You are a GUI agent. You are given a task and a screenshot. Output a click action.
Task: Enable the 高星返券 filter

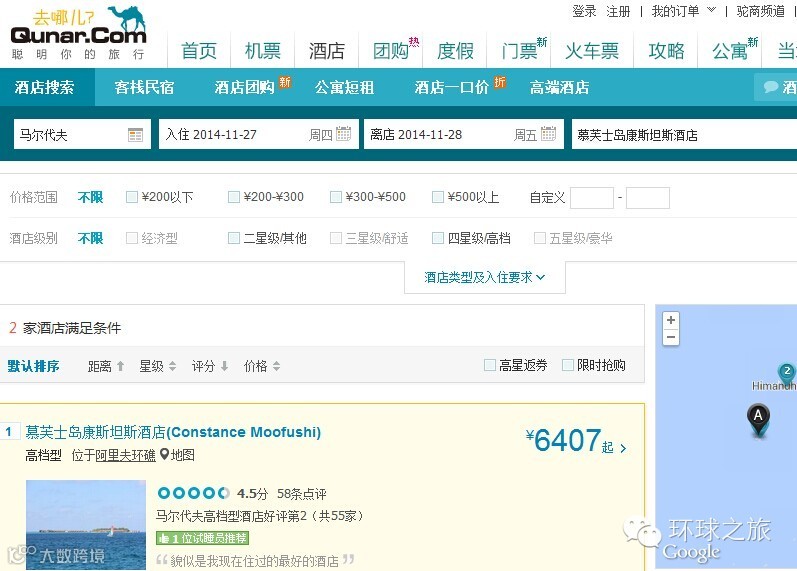489,365
